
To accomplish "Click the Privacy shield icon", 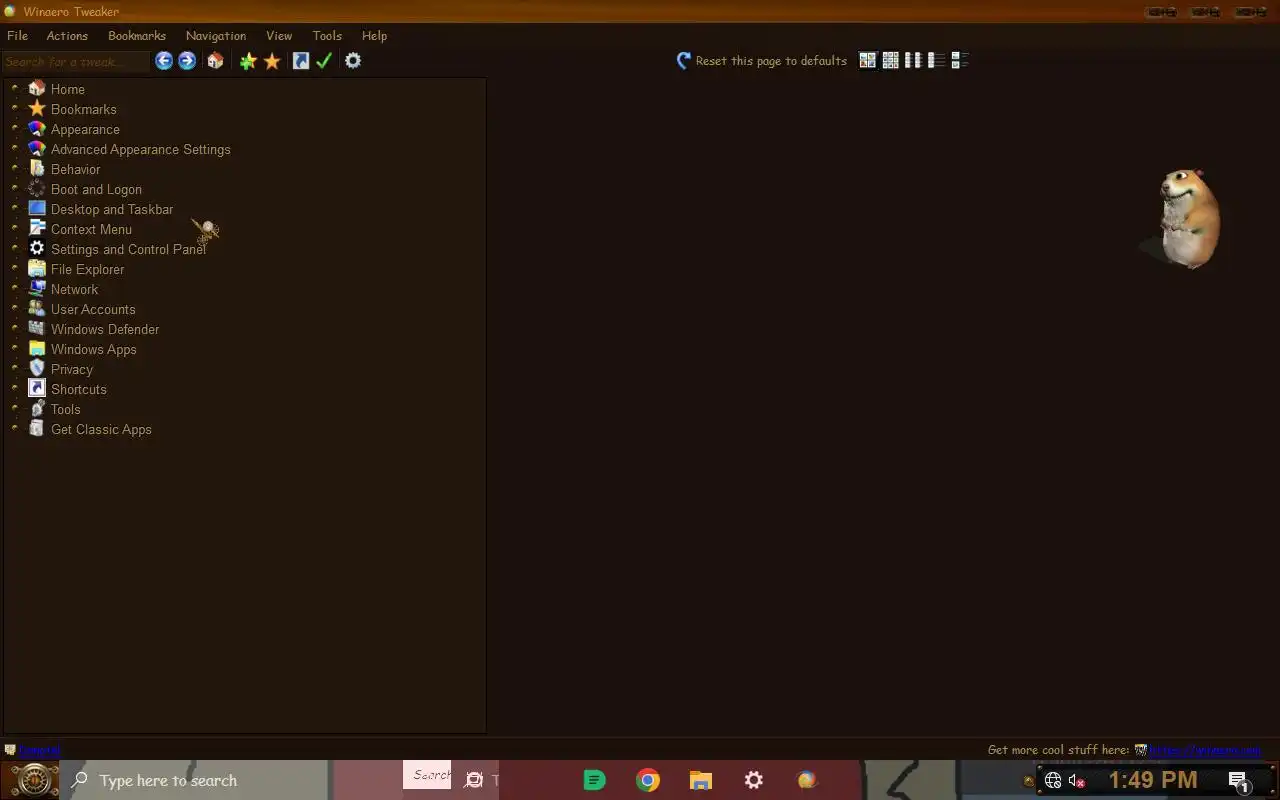I will [x=37, y=368].
